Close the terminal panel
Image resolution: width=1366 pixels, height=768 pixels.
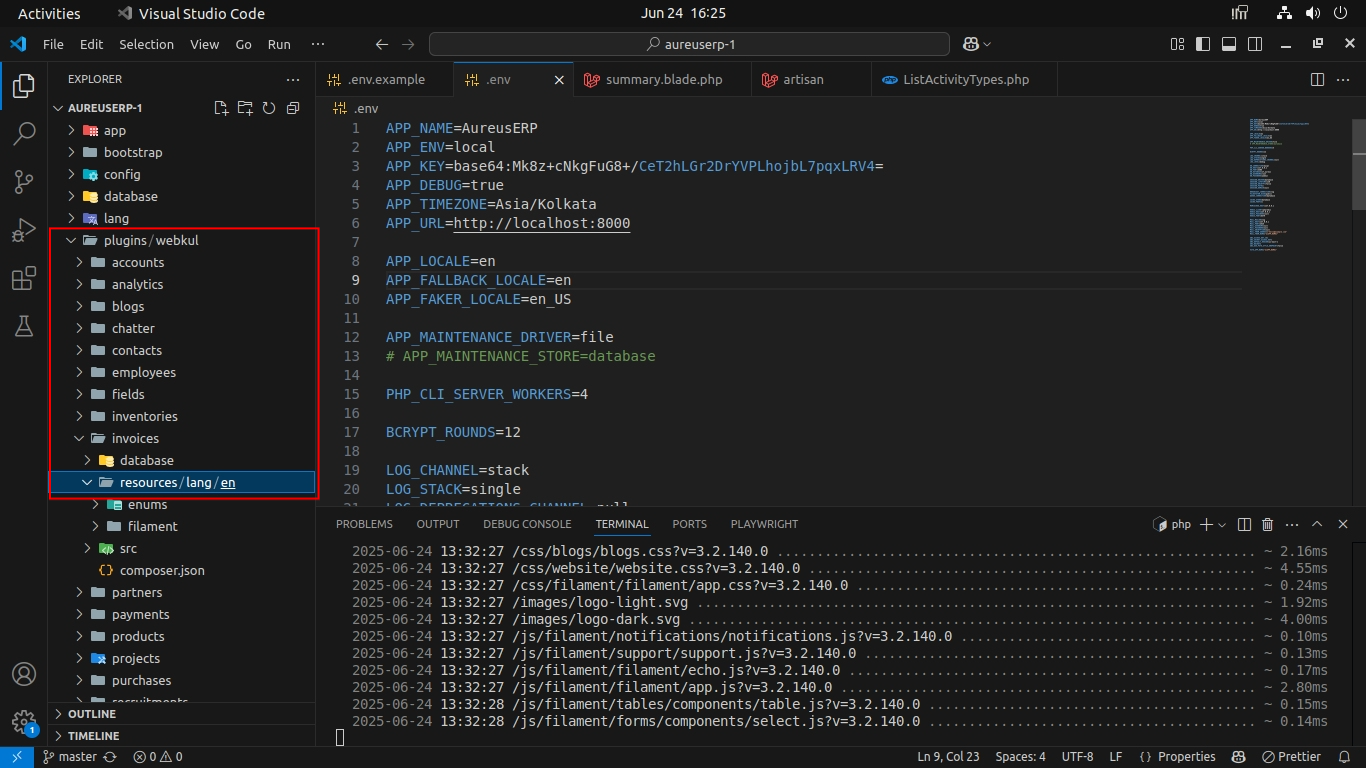pos(1344,524)
